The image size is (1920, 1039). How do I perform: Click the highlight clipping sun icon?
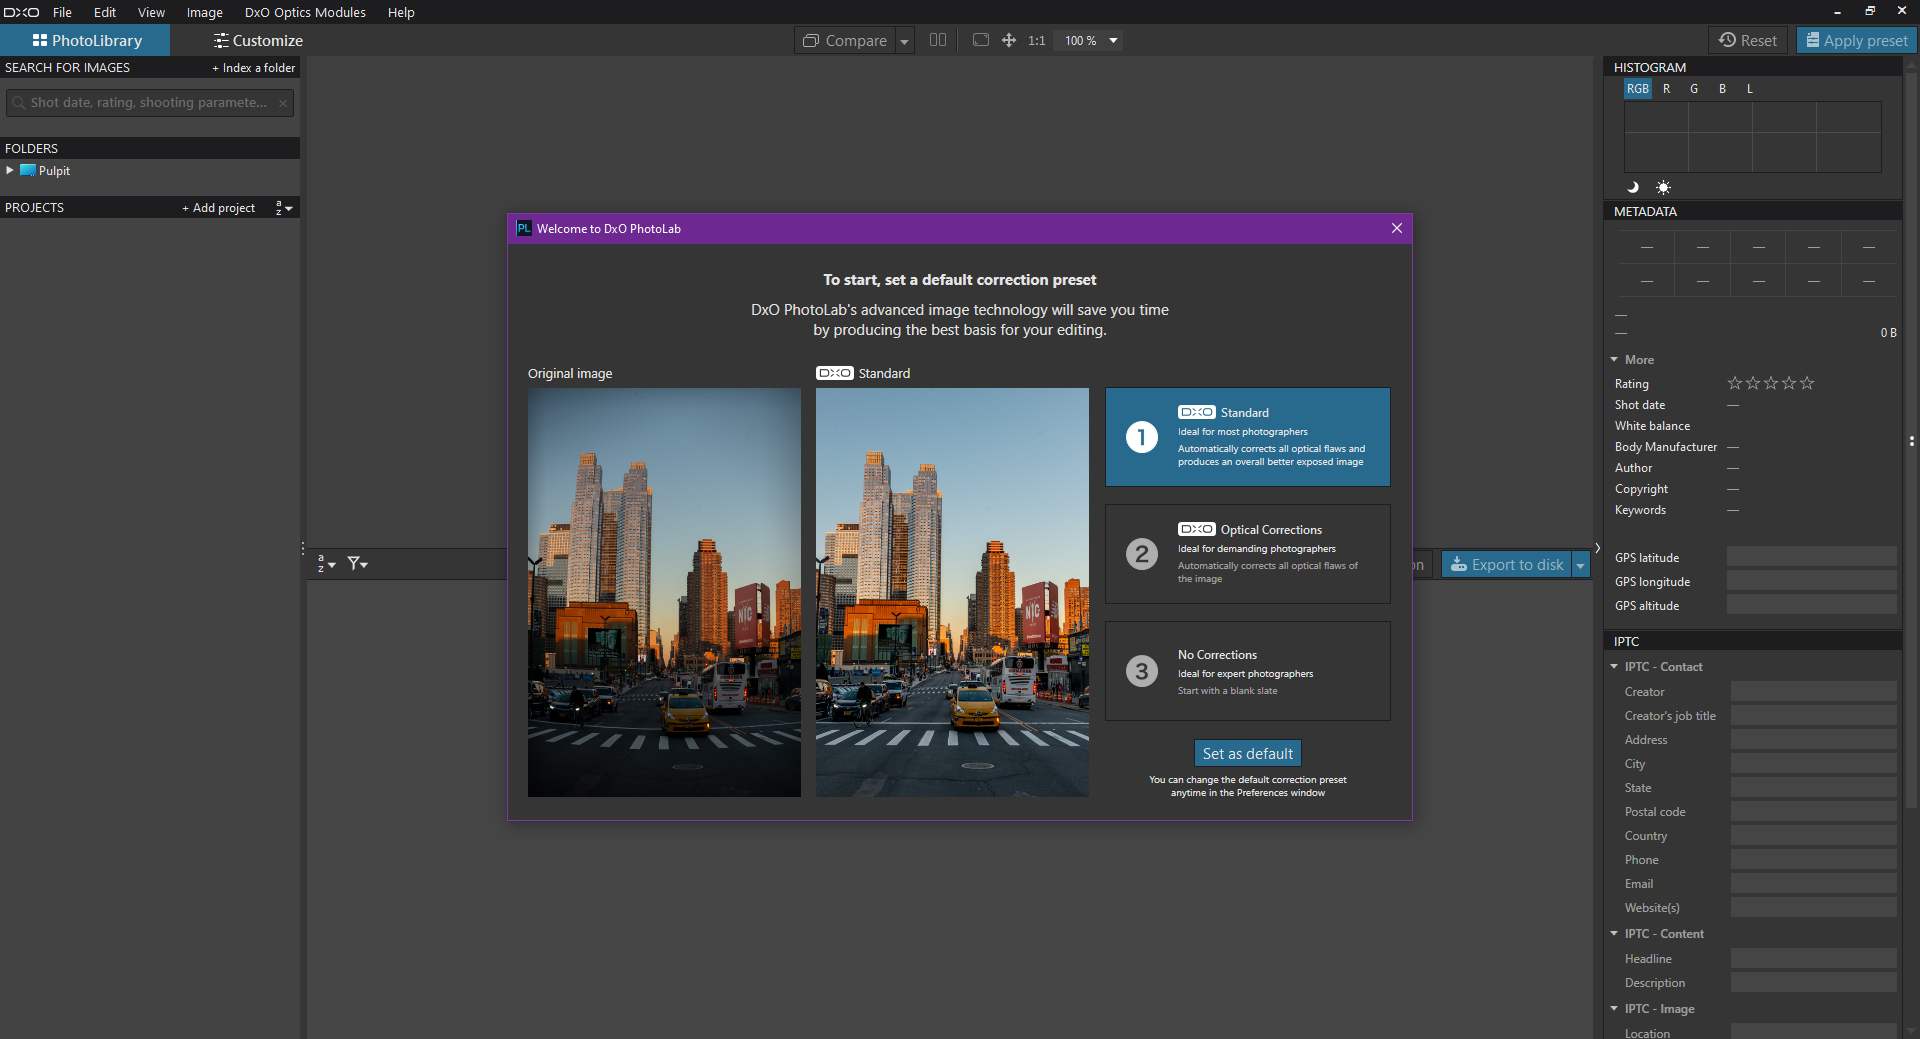(1663, 187)
